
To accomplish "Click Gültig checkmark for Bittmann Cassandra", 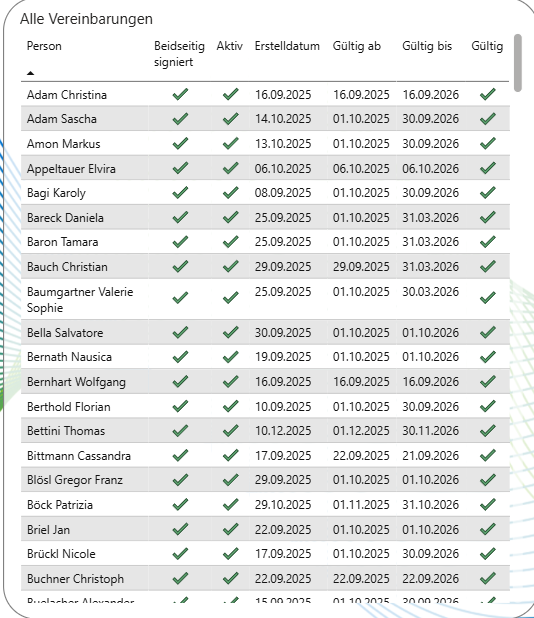I will [487, 455].
